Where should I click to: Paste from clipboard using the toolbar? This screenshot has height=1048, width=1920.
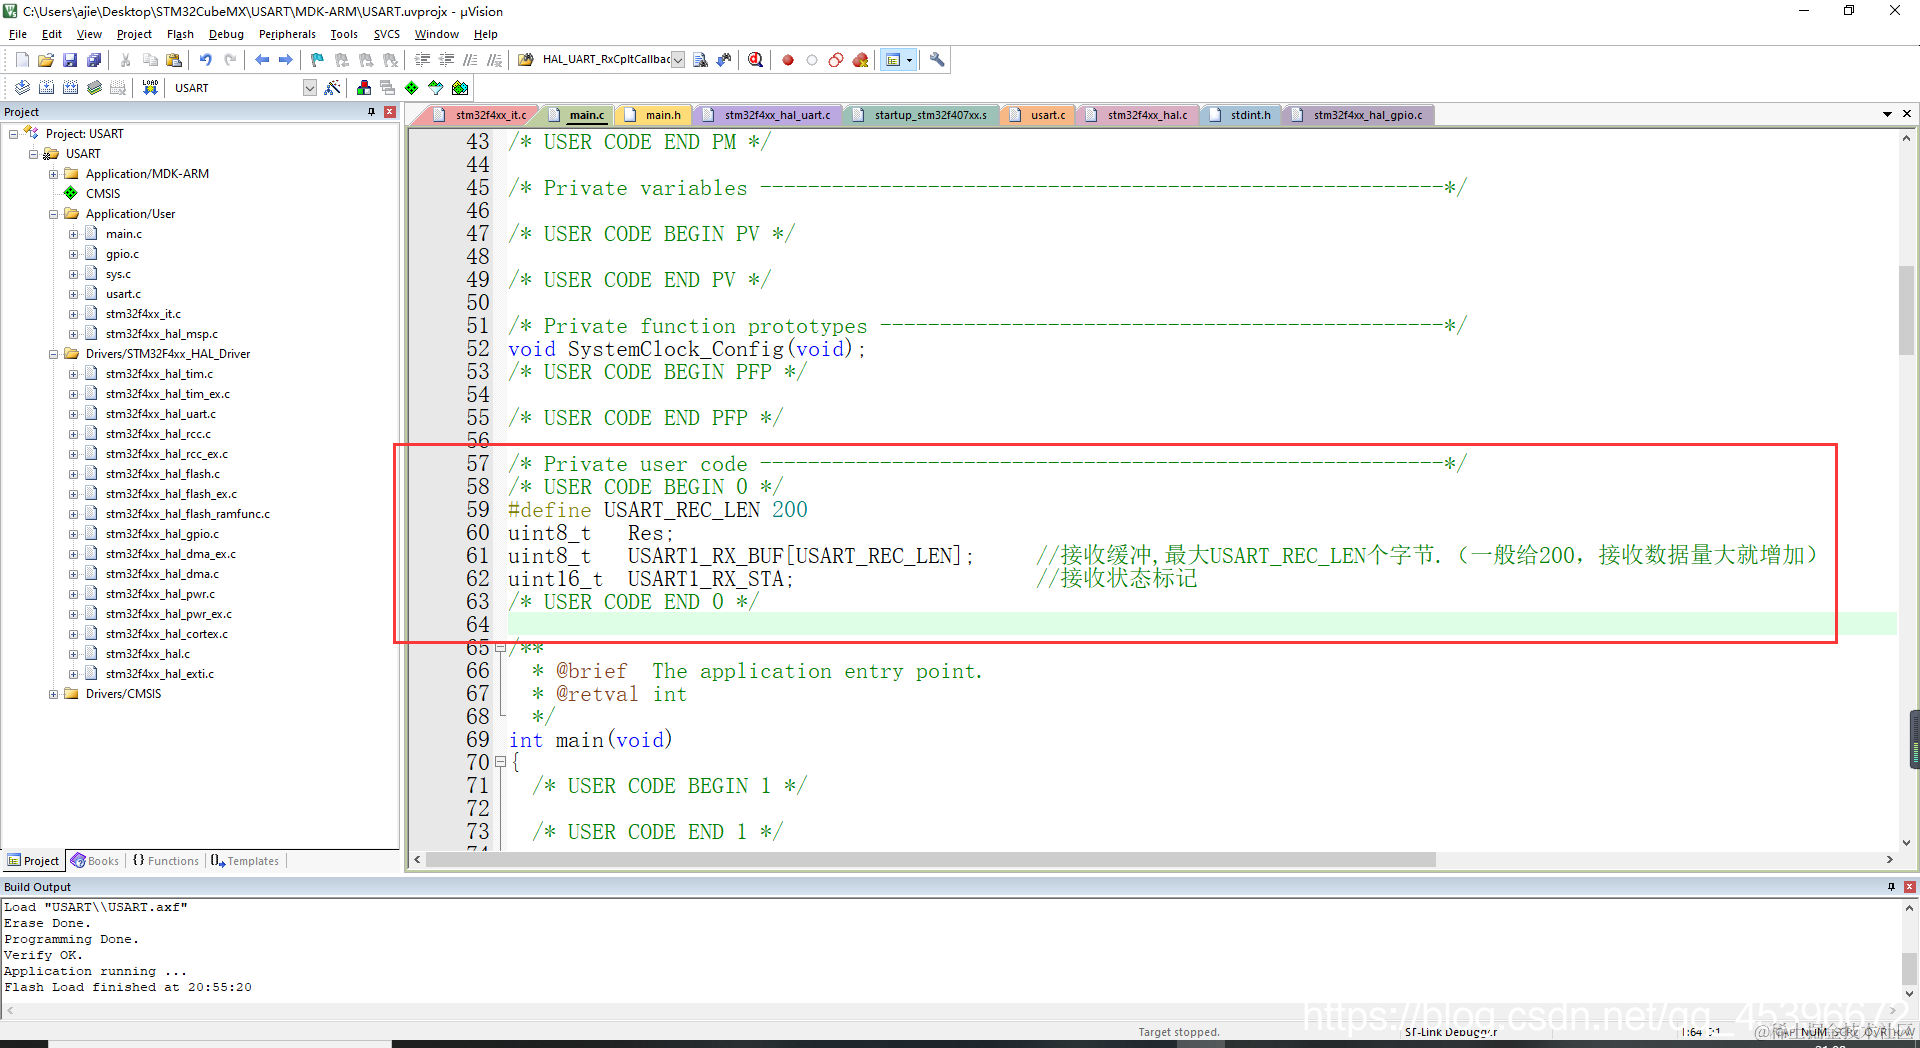click(174, 60)
